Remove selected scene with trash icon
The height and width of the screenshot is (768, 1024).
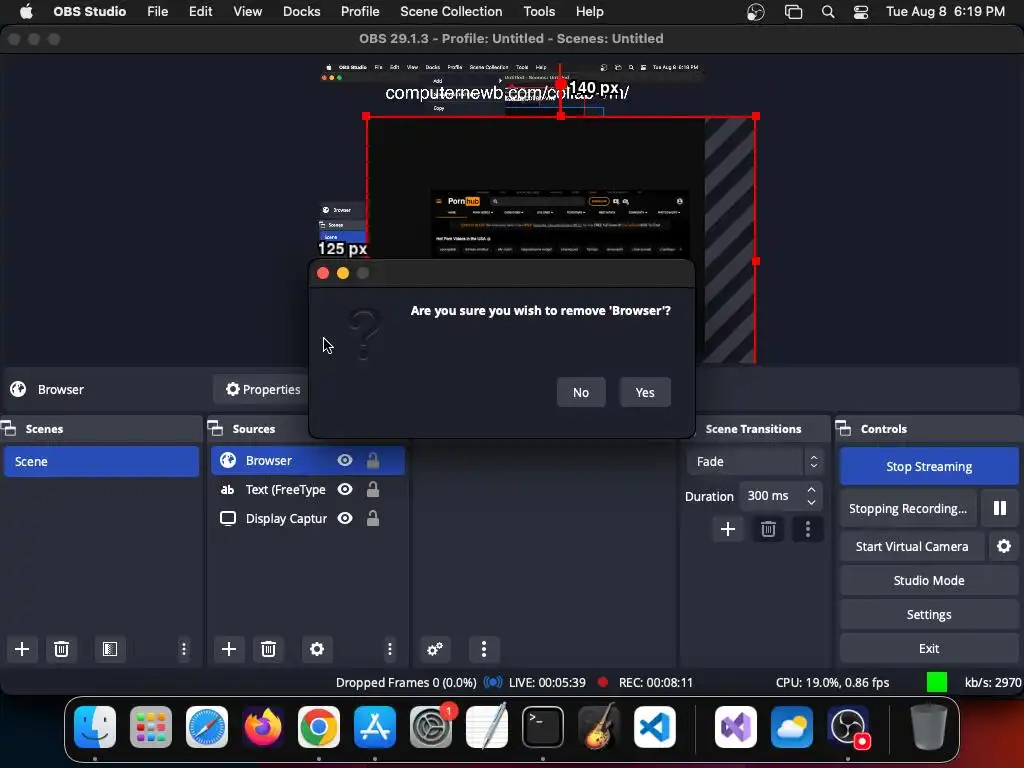[x=61, y=648]
